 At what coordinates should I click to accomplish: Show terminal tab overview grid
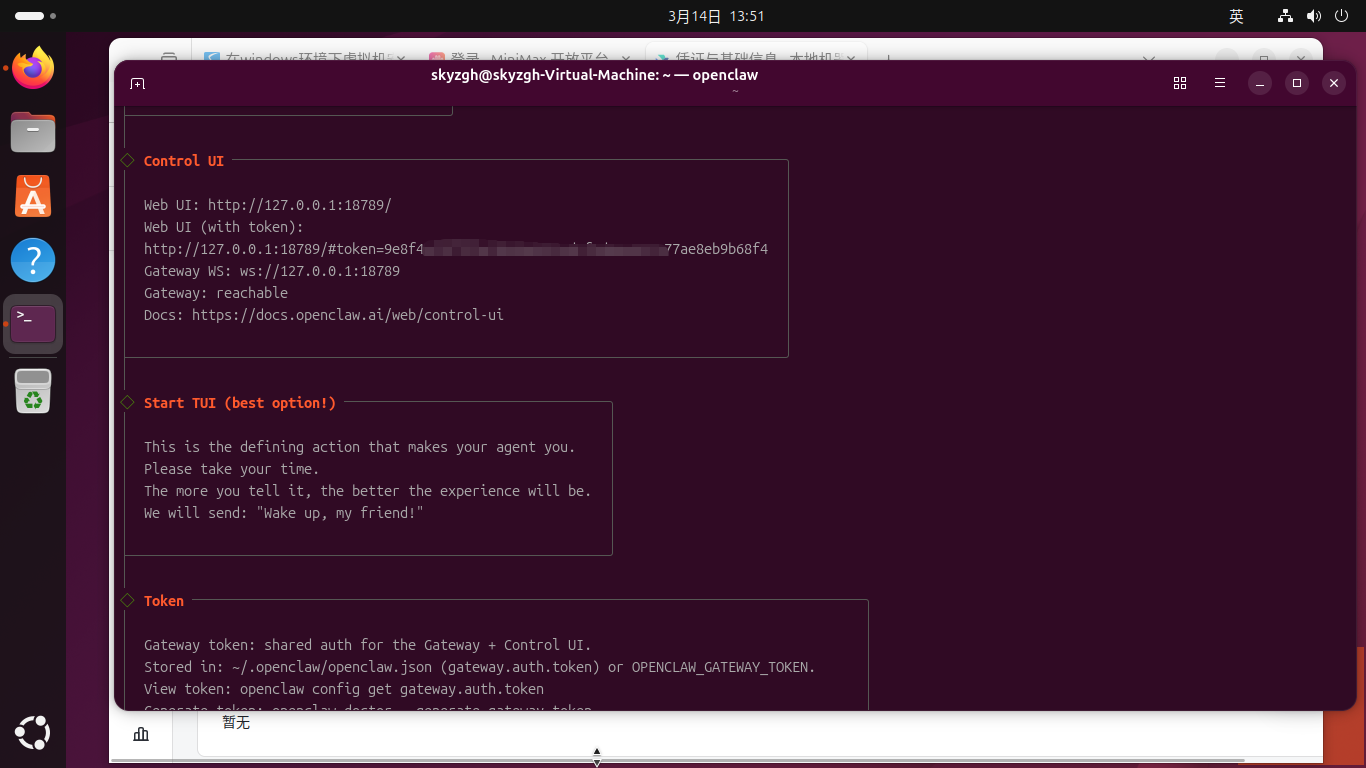(x=1180, y=83)
